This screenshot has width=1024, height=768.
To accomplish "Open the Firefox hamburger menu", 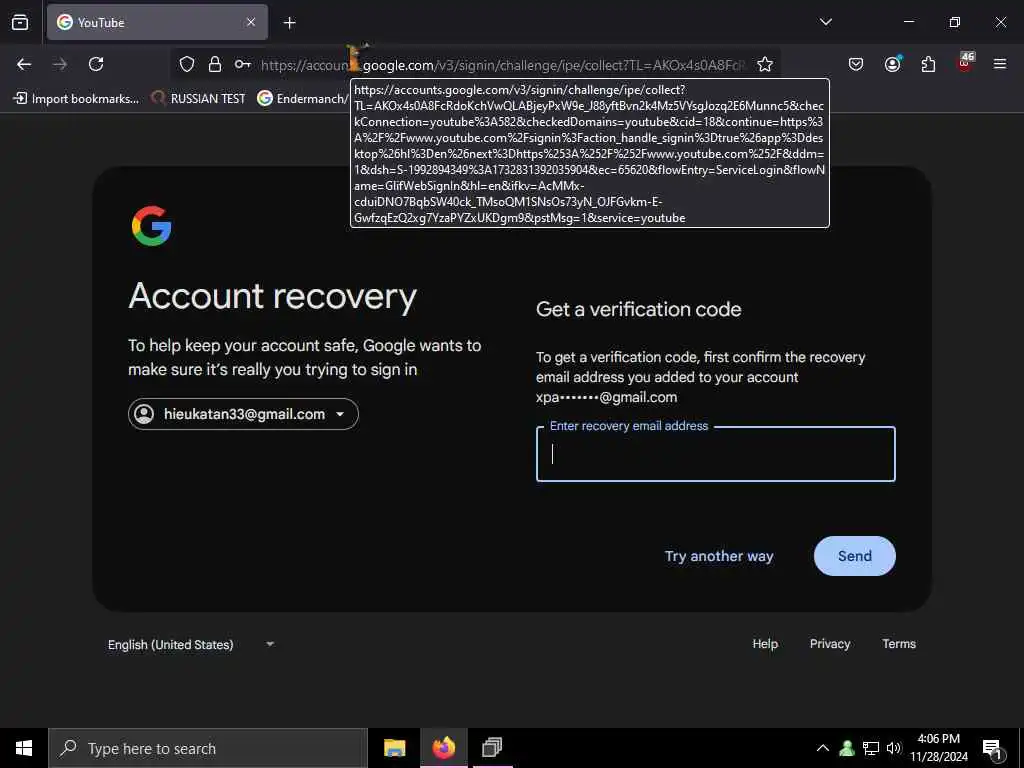I will (x=1000, y=64).
